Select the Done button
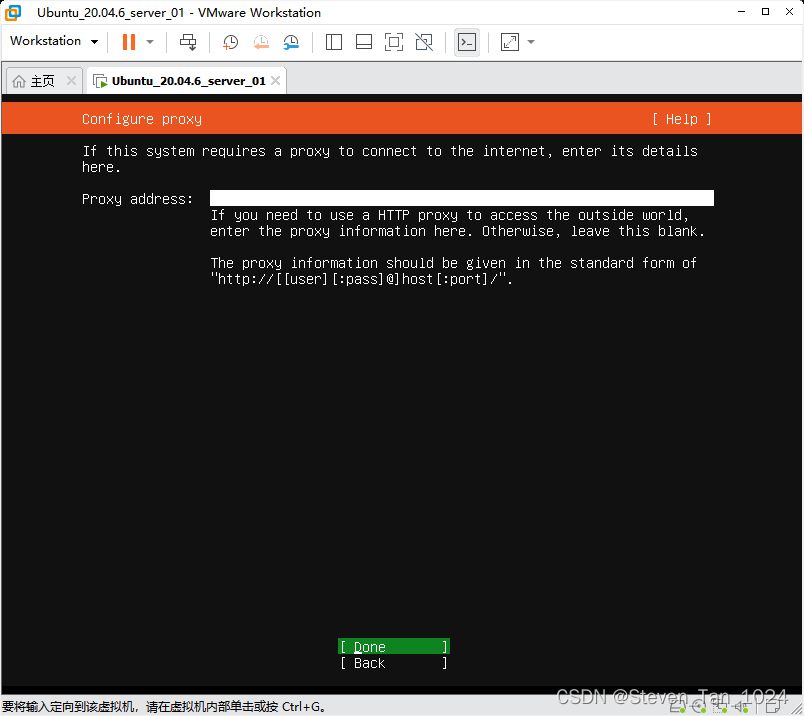The height and width of the screenshot is (716, 804). (x=394, y=647)
